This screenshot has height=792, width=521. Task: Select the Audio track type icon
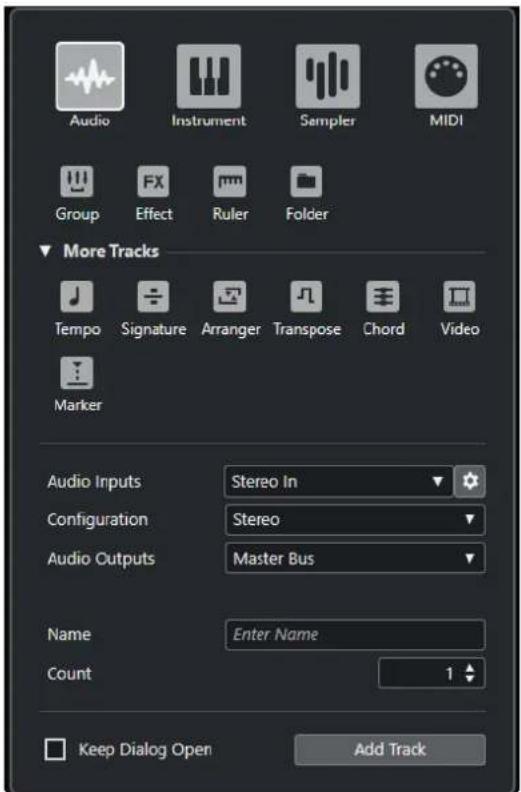coord(90,76)
